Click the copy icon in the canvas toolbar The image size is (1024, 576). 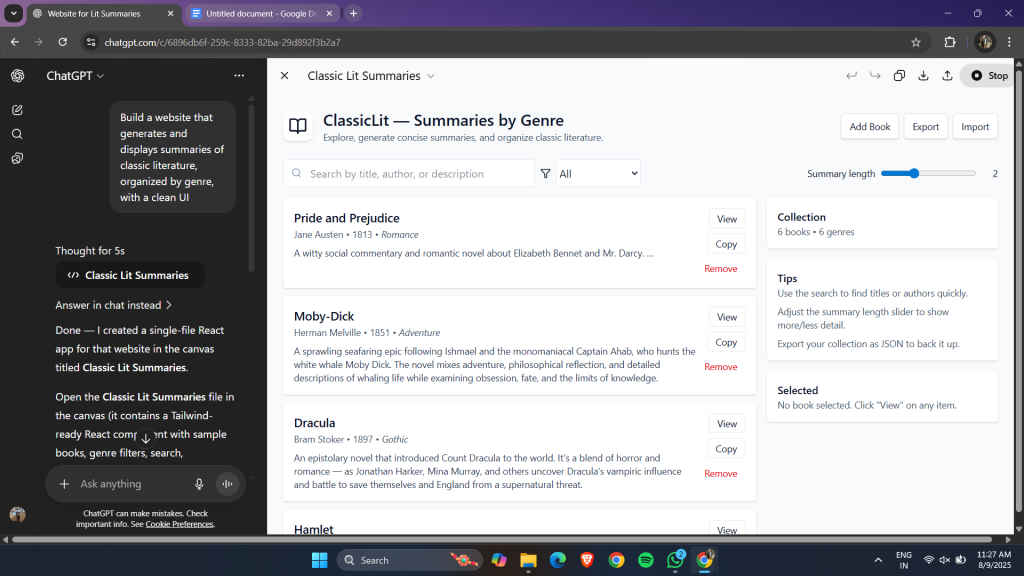point(899,76)
